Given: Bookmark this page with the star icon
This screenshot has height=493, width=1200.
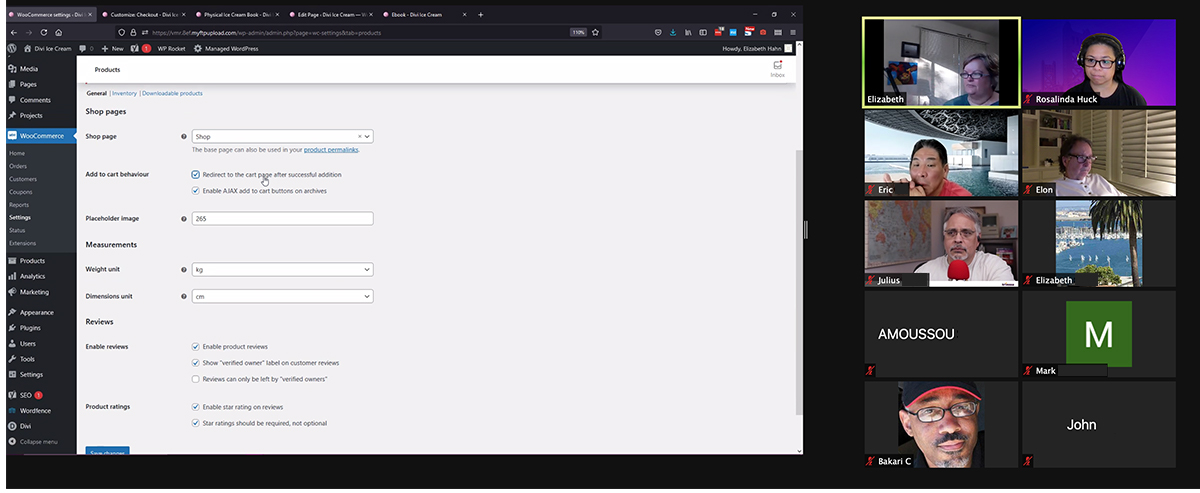Looking at the screenshot, I should click(596, 32).
